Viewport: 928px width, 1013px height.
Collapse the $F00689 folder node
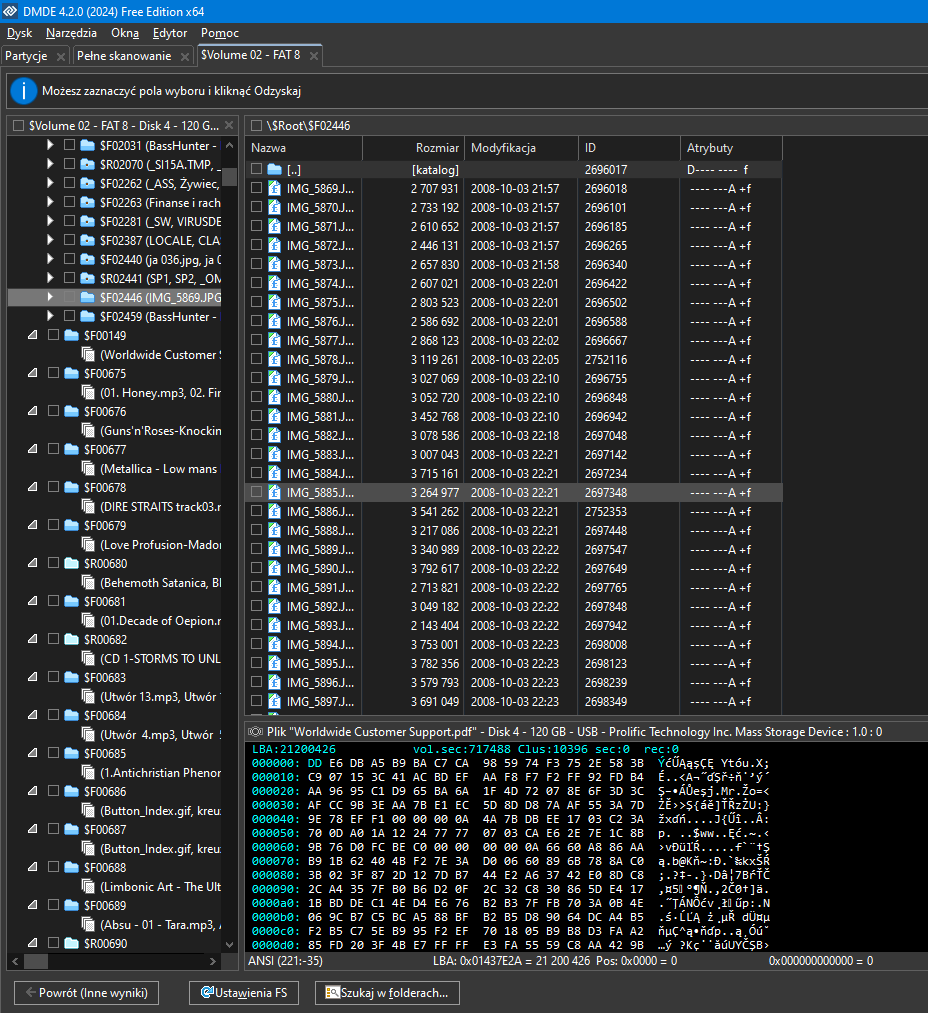[x=33, y=904]
